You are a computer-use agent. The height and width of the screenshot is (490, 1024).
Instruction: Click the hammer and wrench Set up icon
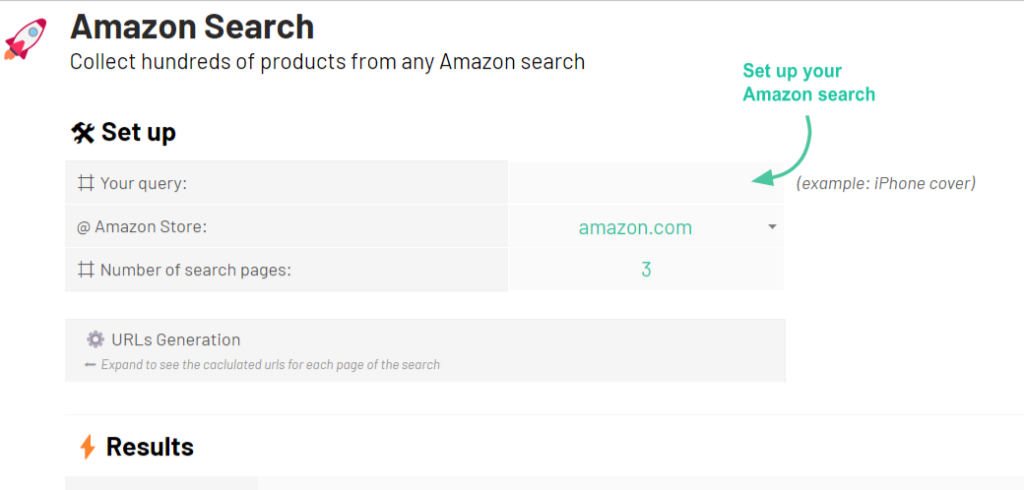click(x=83, y=133)
